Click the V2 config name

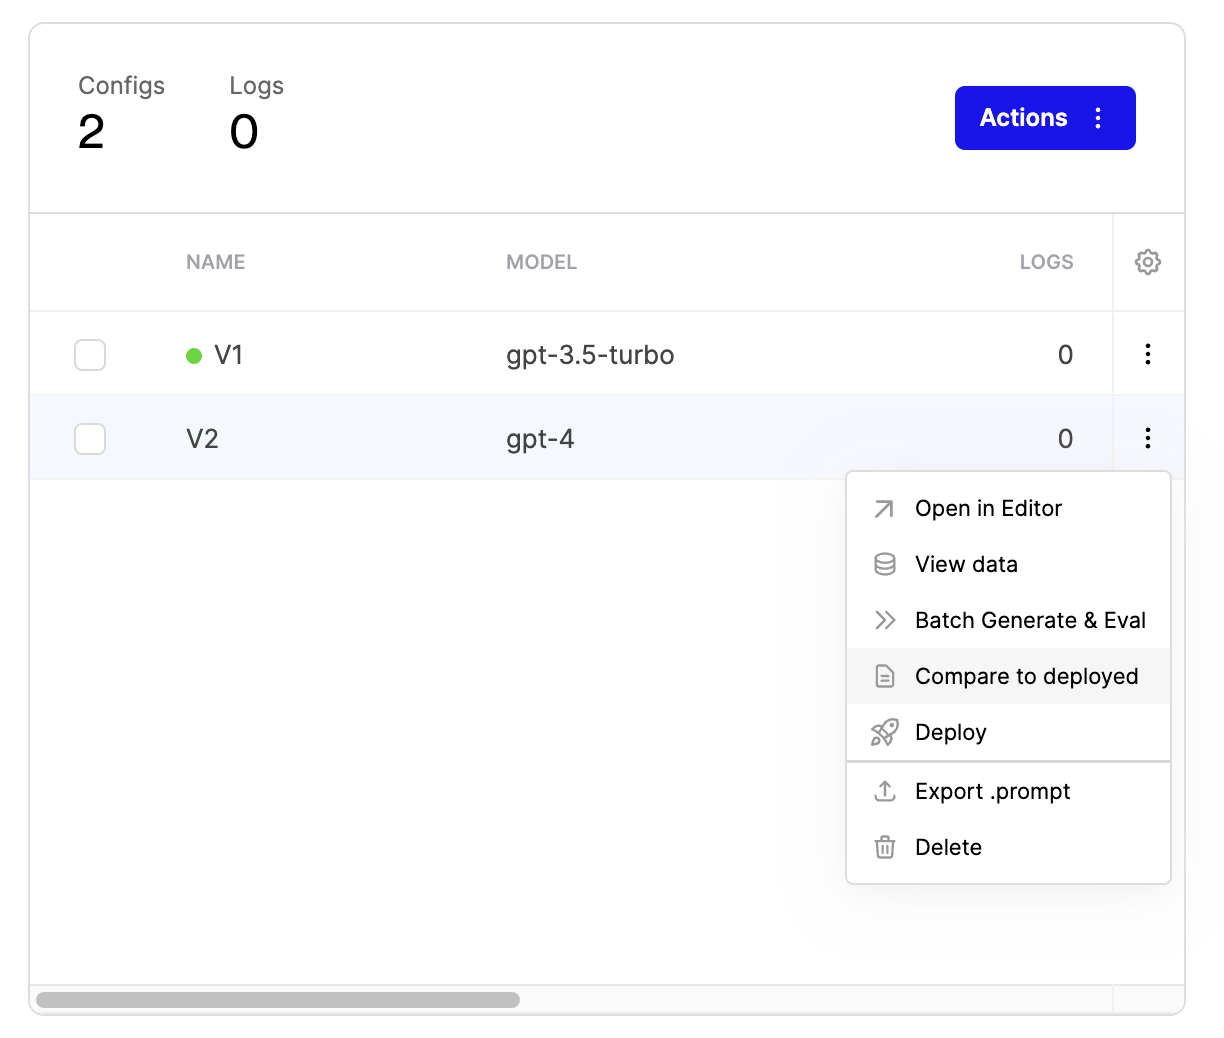coord(202,439)
